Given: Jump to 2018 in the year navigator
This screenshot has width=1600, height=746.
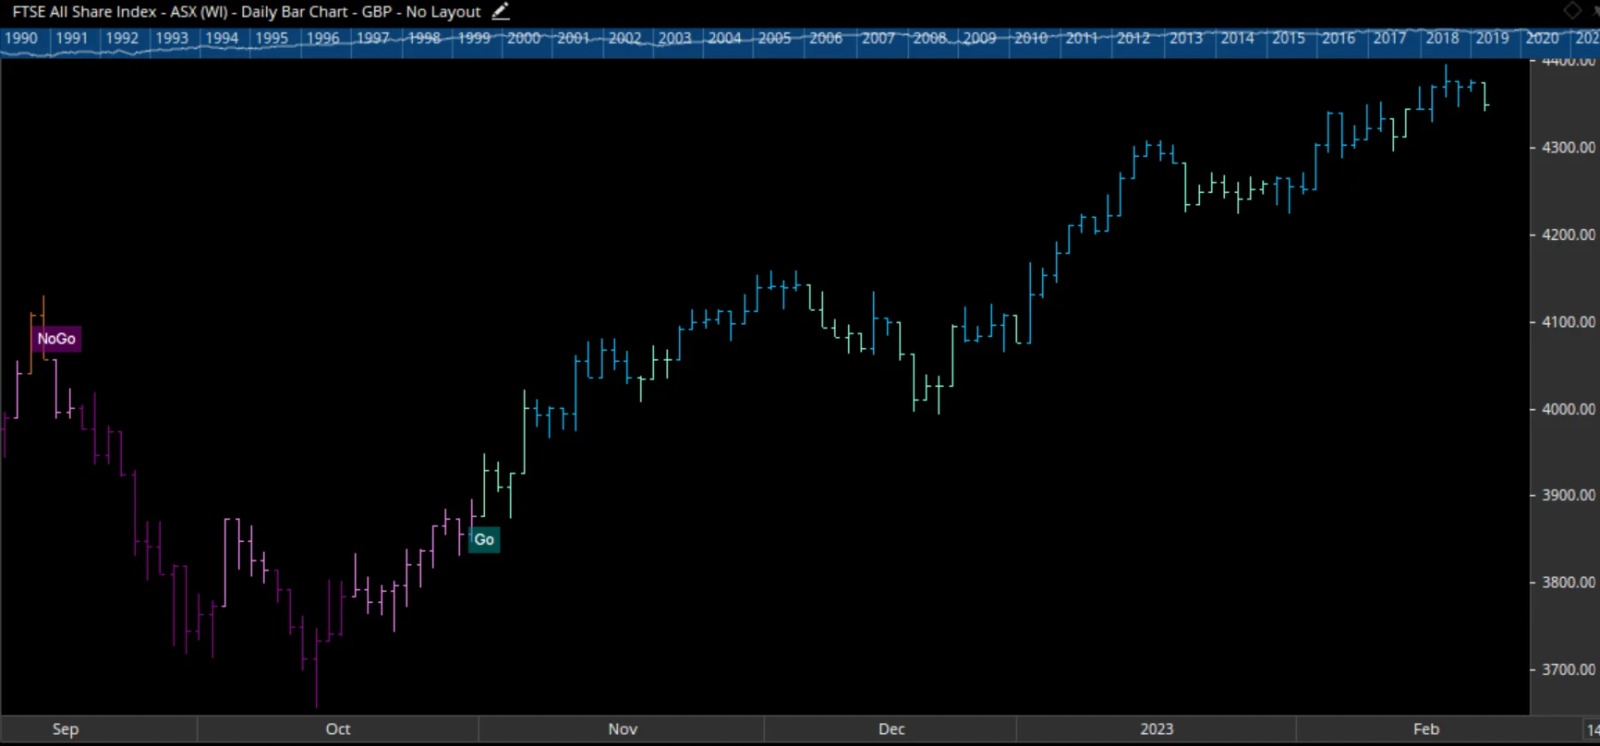Looking at the screenshot, I should coord(1442,38).
